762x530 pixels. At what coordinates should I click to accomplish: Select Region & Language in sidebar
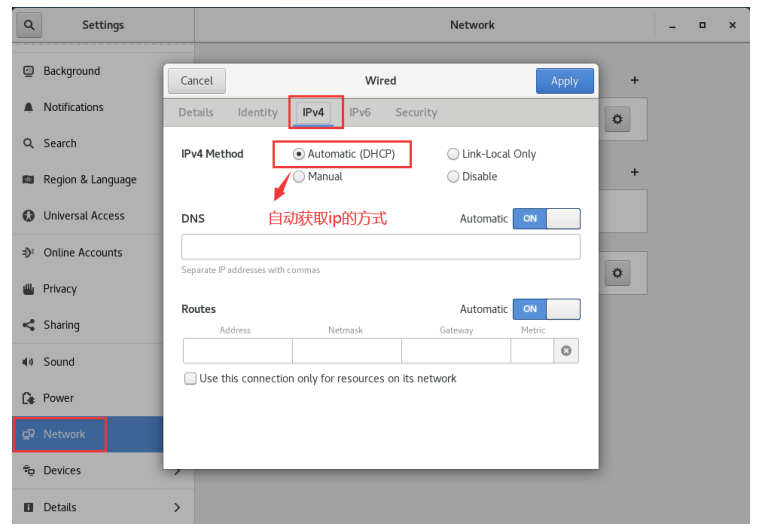click(x=89, y=180)
